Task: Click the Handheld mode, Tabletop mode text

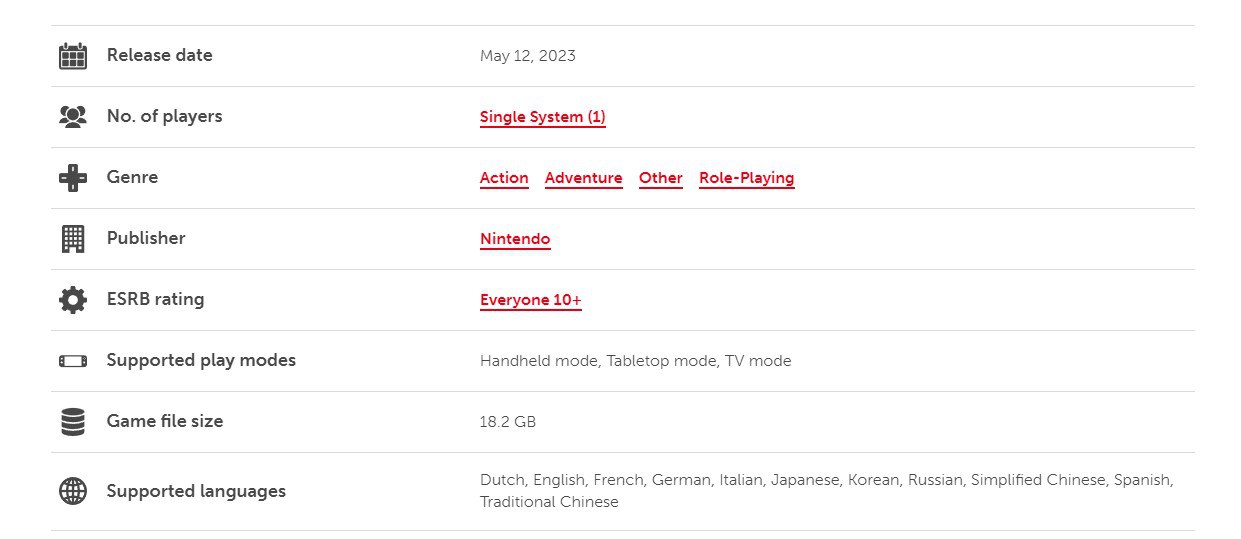Action: (598, 361)
